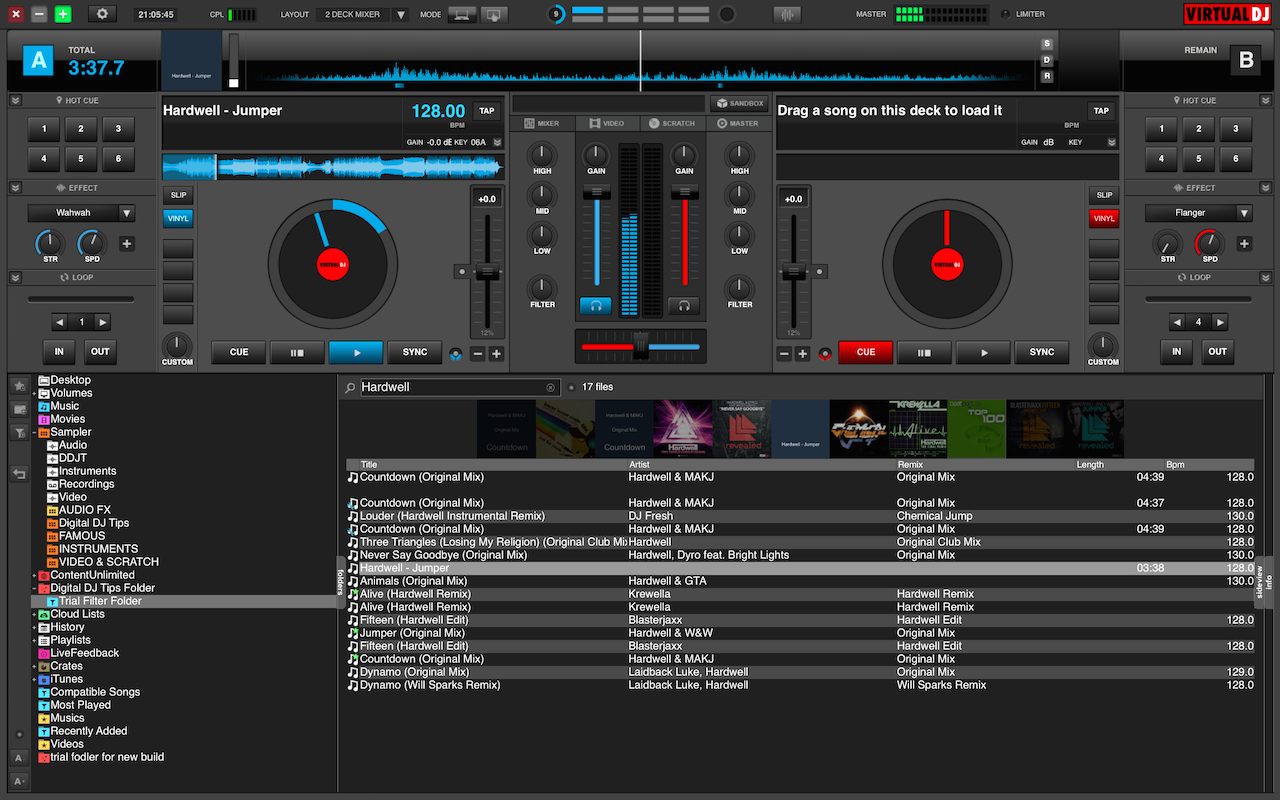Add an effect slot on deck B

click(1244, 243)
